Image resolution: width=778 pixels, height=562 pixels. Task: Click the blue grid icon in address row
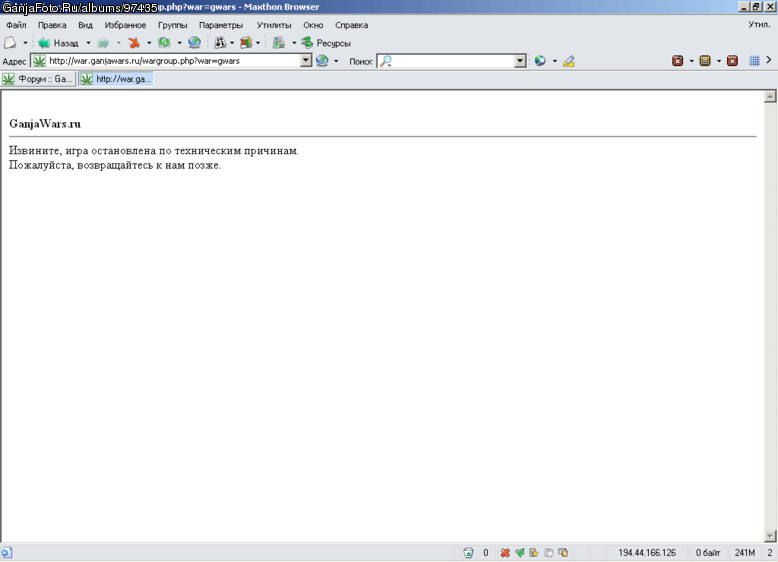754,61
